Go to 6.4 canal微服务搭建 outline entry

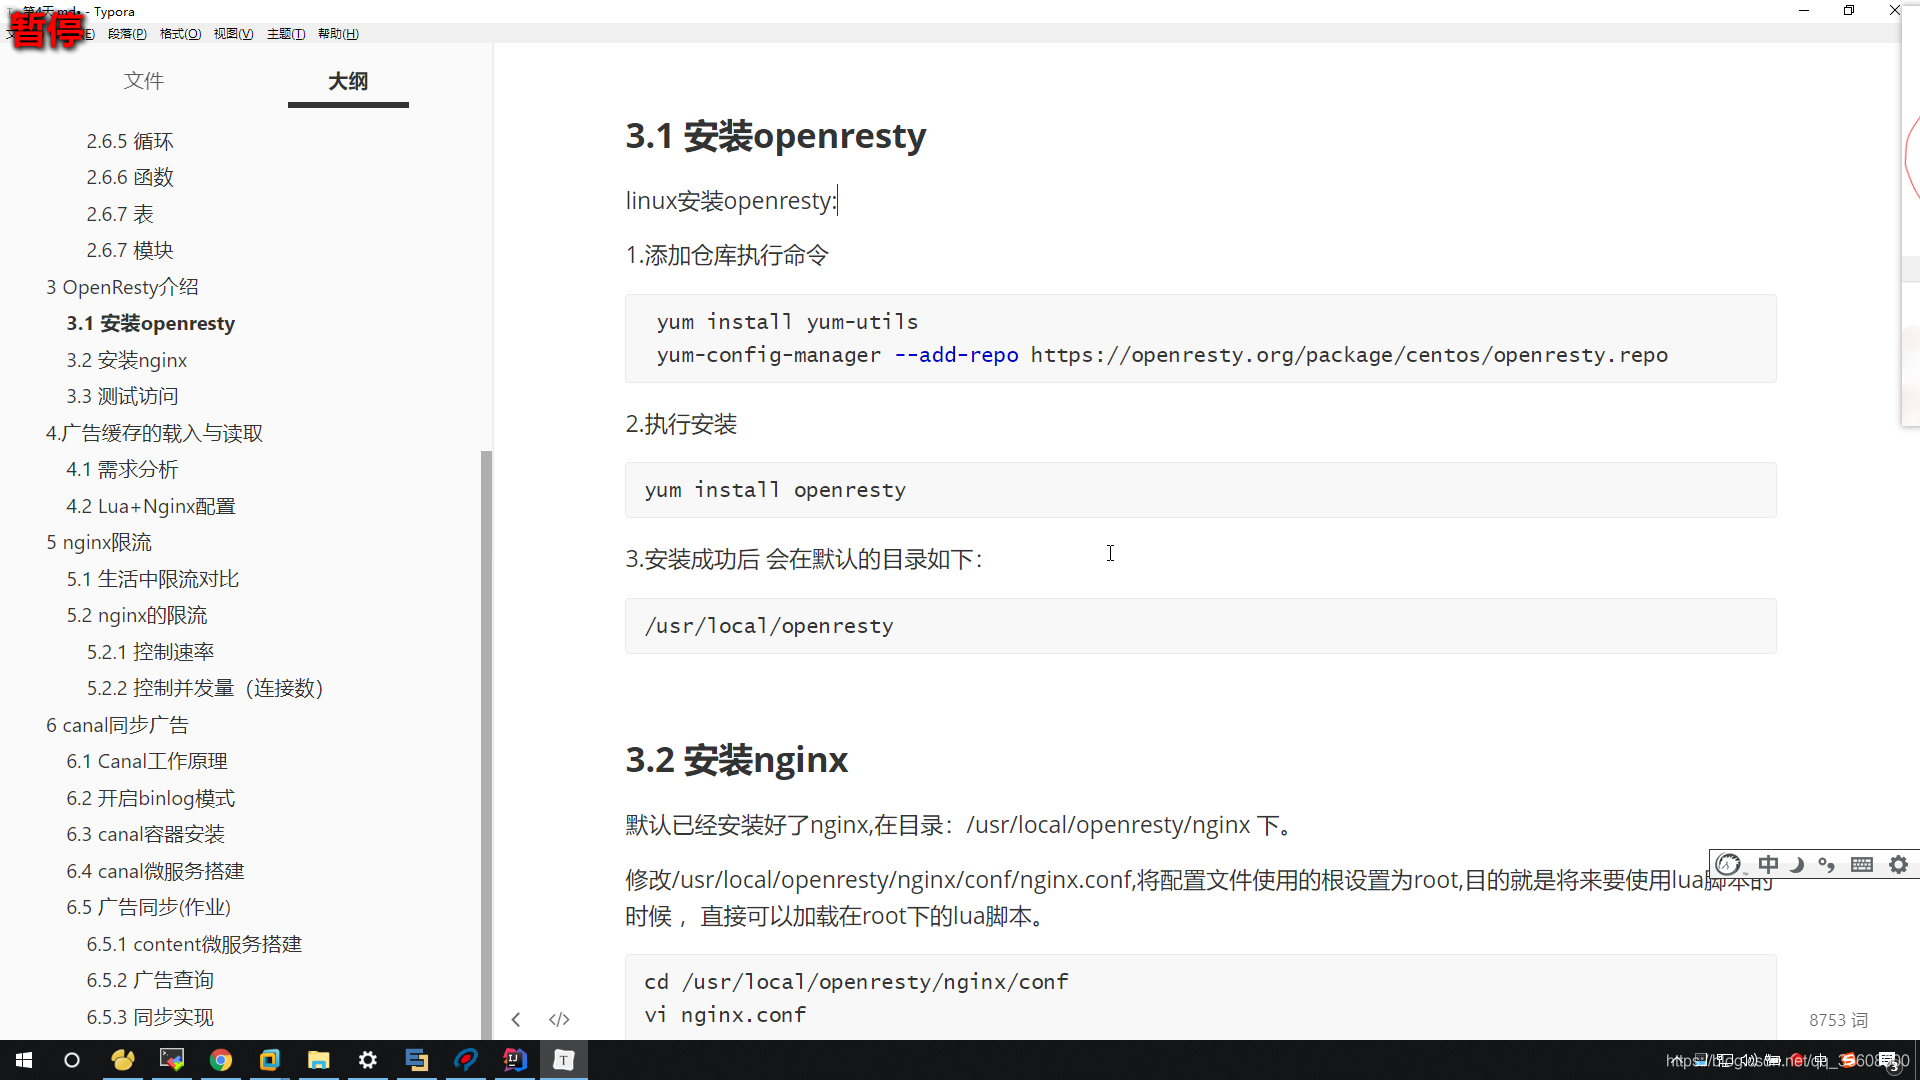coord(155,871)
